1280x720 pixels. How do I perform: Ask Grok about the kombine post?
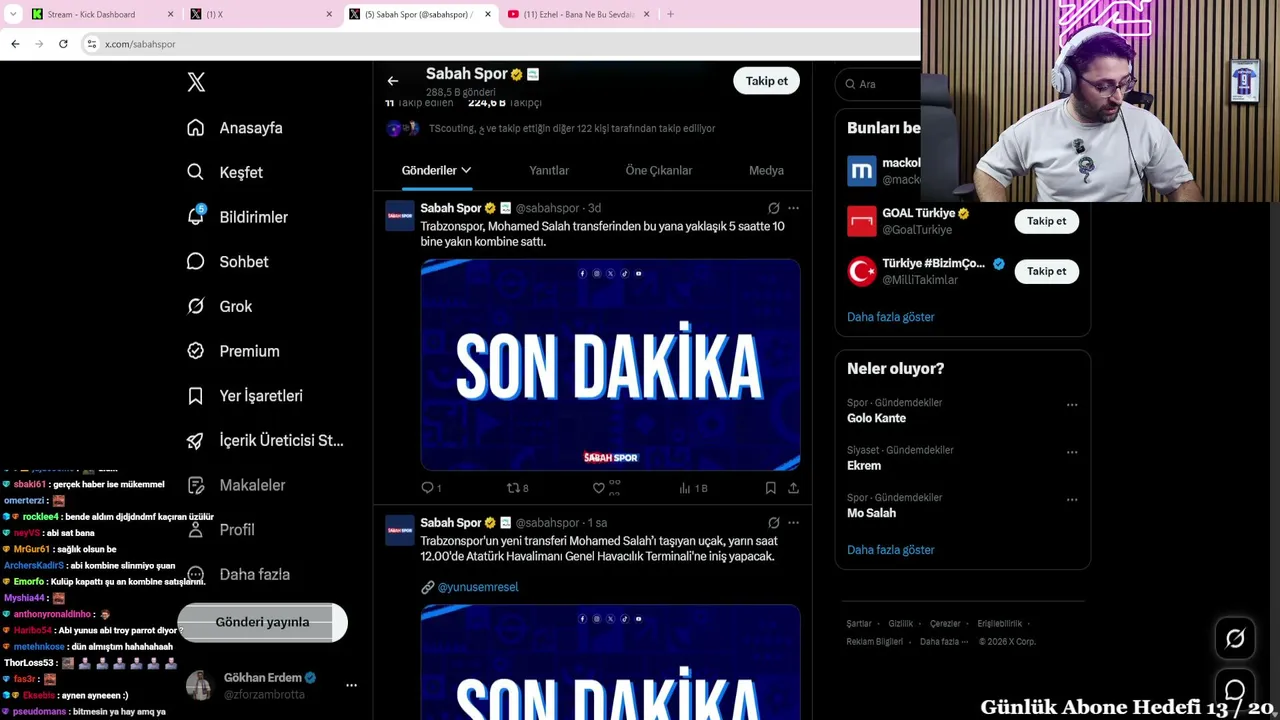click(773, 208)
